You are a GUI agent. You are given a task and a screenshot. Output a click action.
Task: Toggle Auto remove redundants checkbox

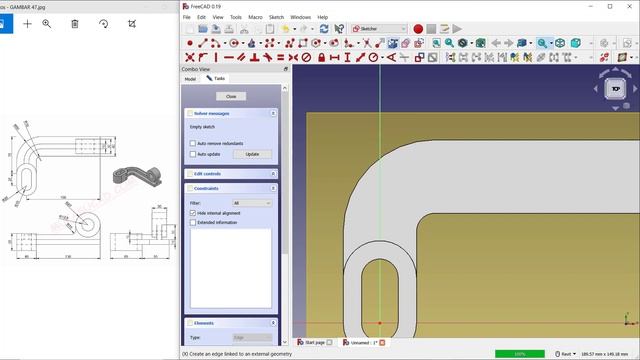click(x=193, y=143)
